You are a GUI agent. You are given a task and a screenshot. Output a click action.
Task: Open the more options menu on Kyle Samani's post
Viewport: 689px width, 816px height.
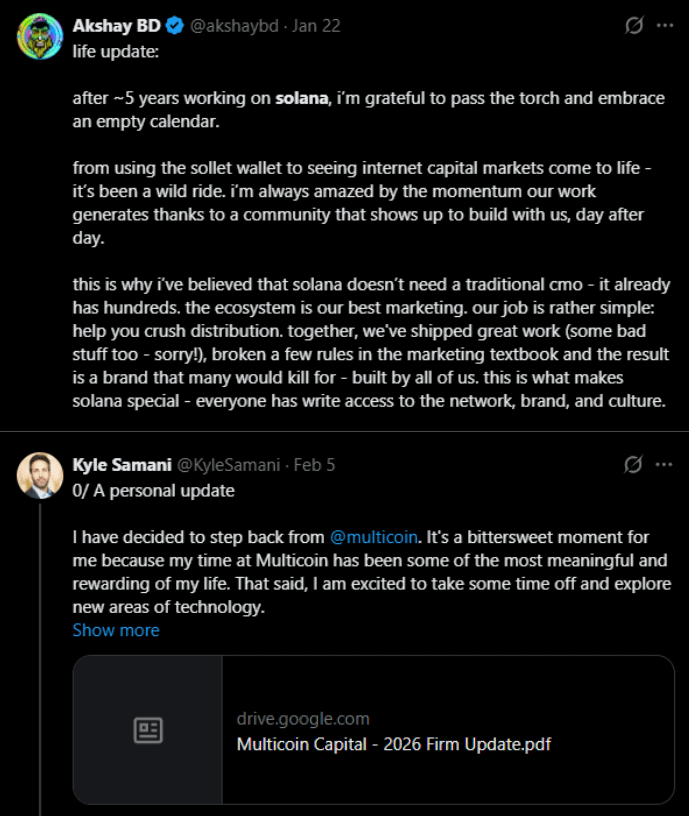[664, 464]
